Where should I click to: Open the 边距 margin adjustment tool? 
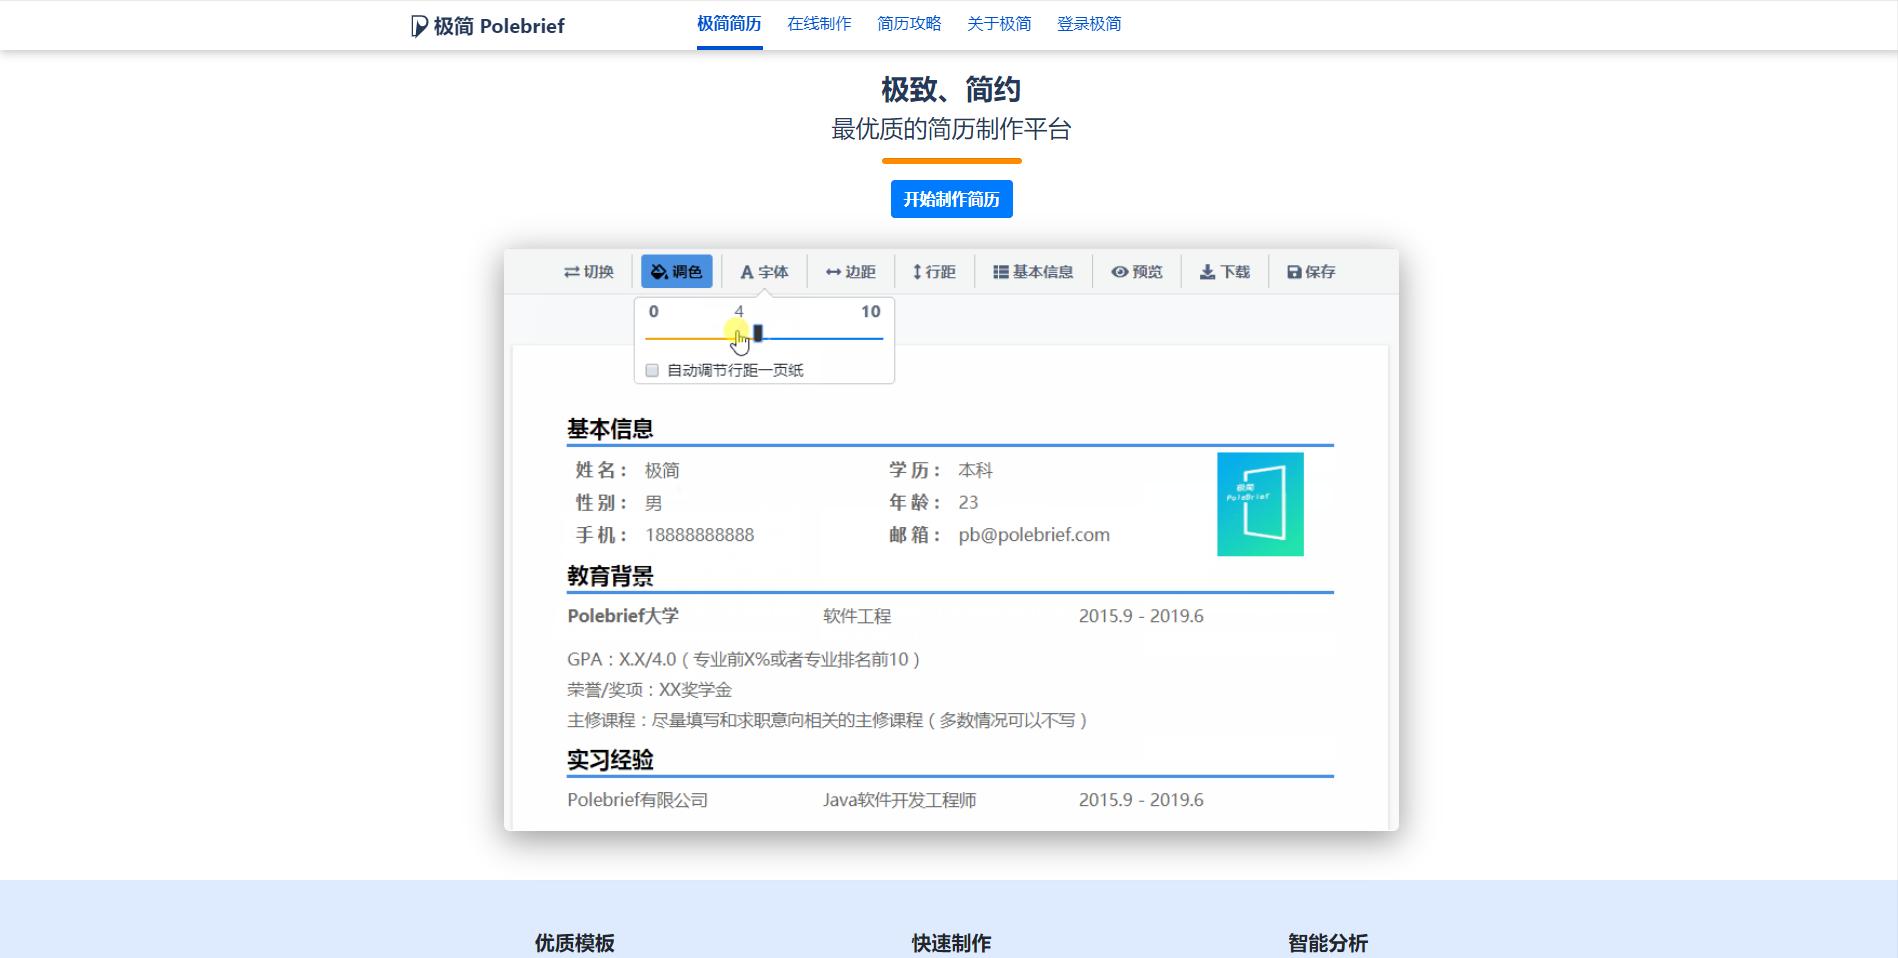pos(851,271)
